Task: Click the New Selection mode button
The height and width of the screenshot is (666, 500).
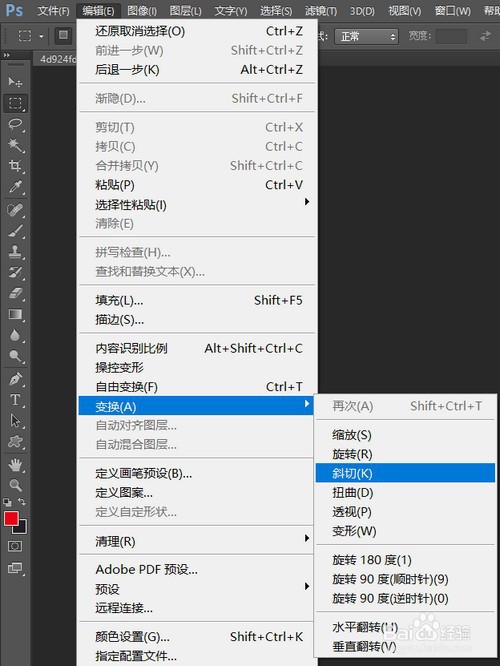Action: click(63, 35)
